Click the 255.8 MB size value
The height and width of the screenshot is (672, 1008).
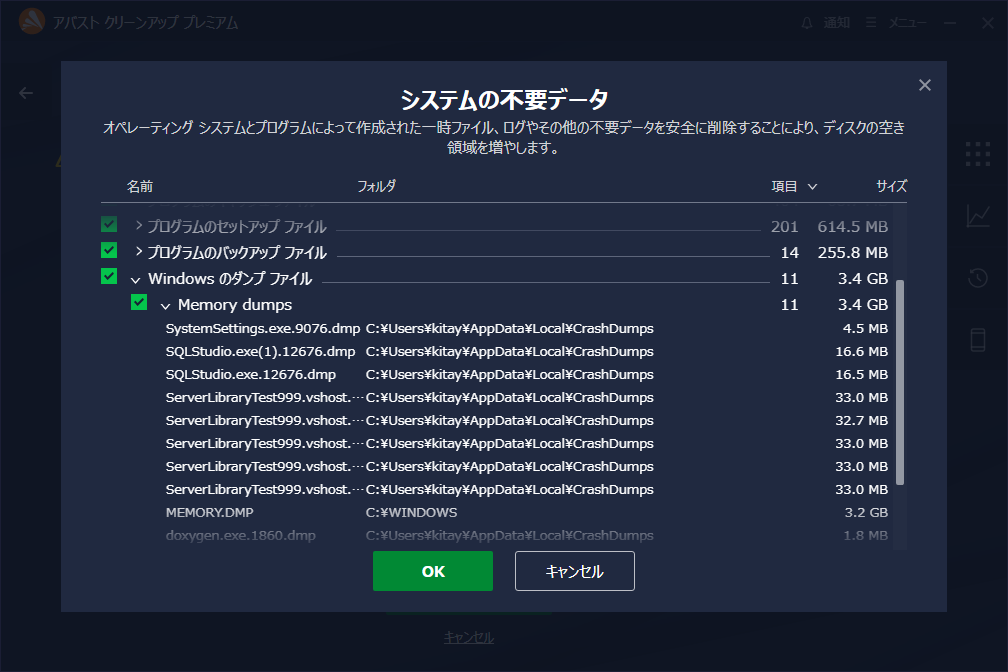[x=852, y=253]
